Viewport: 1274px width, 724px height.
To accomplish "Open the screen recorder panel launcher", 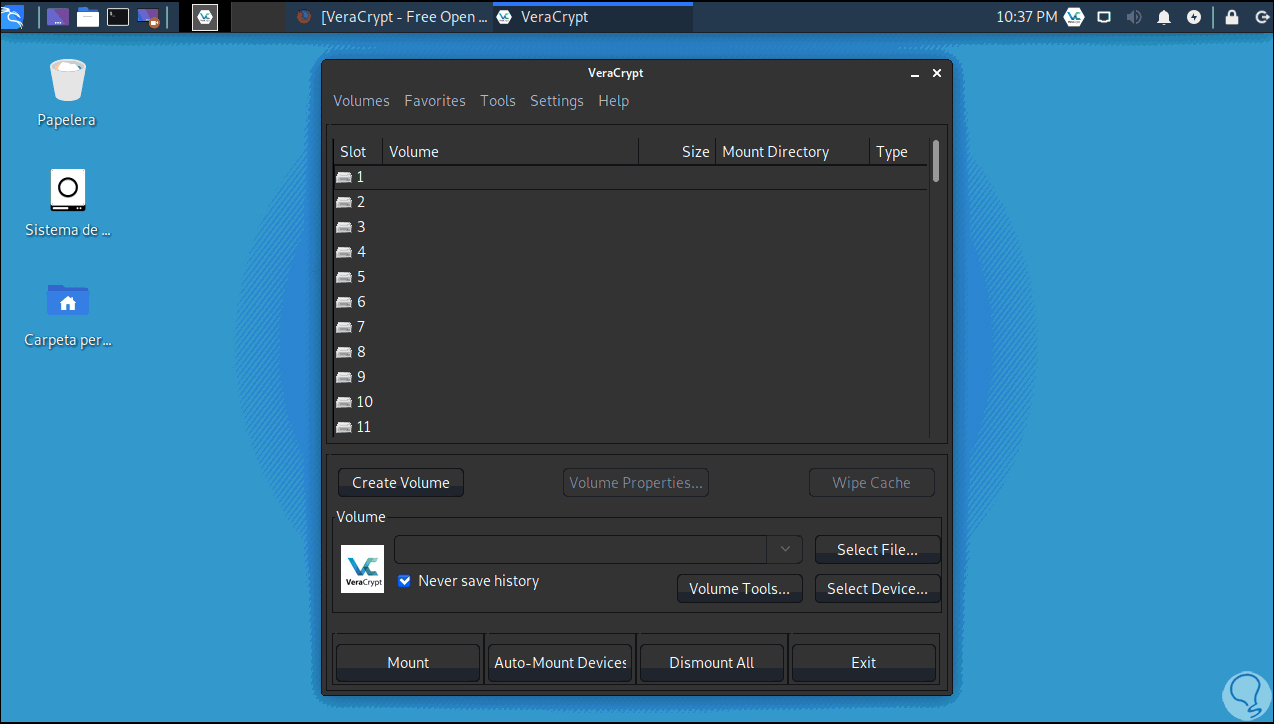I will pos(148,17).
